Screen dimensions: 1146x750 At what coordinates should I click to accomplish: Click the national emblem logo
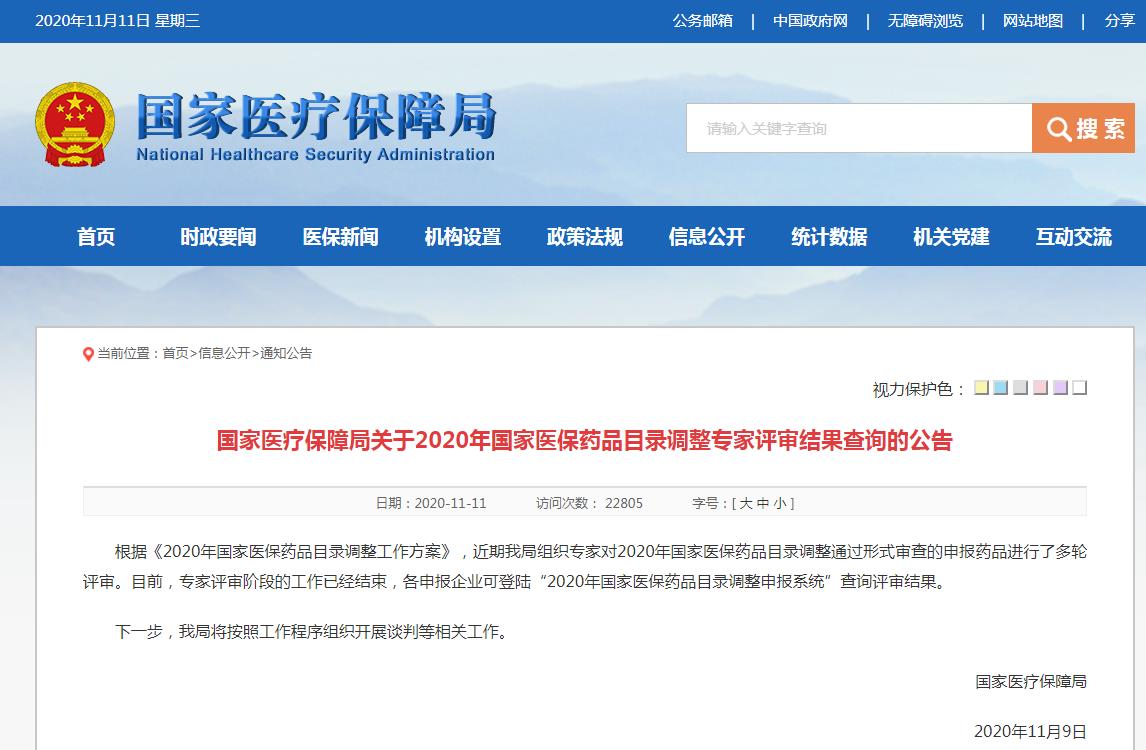75,125
